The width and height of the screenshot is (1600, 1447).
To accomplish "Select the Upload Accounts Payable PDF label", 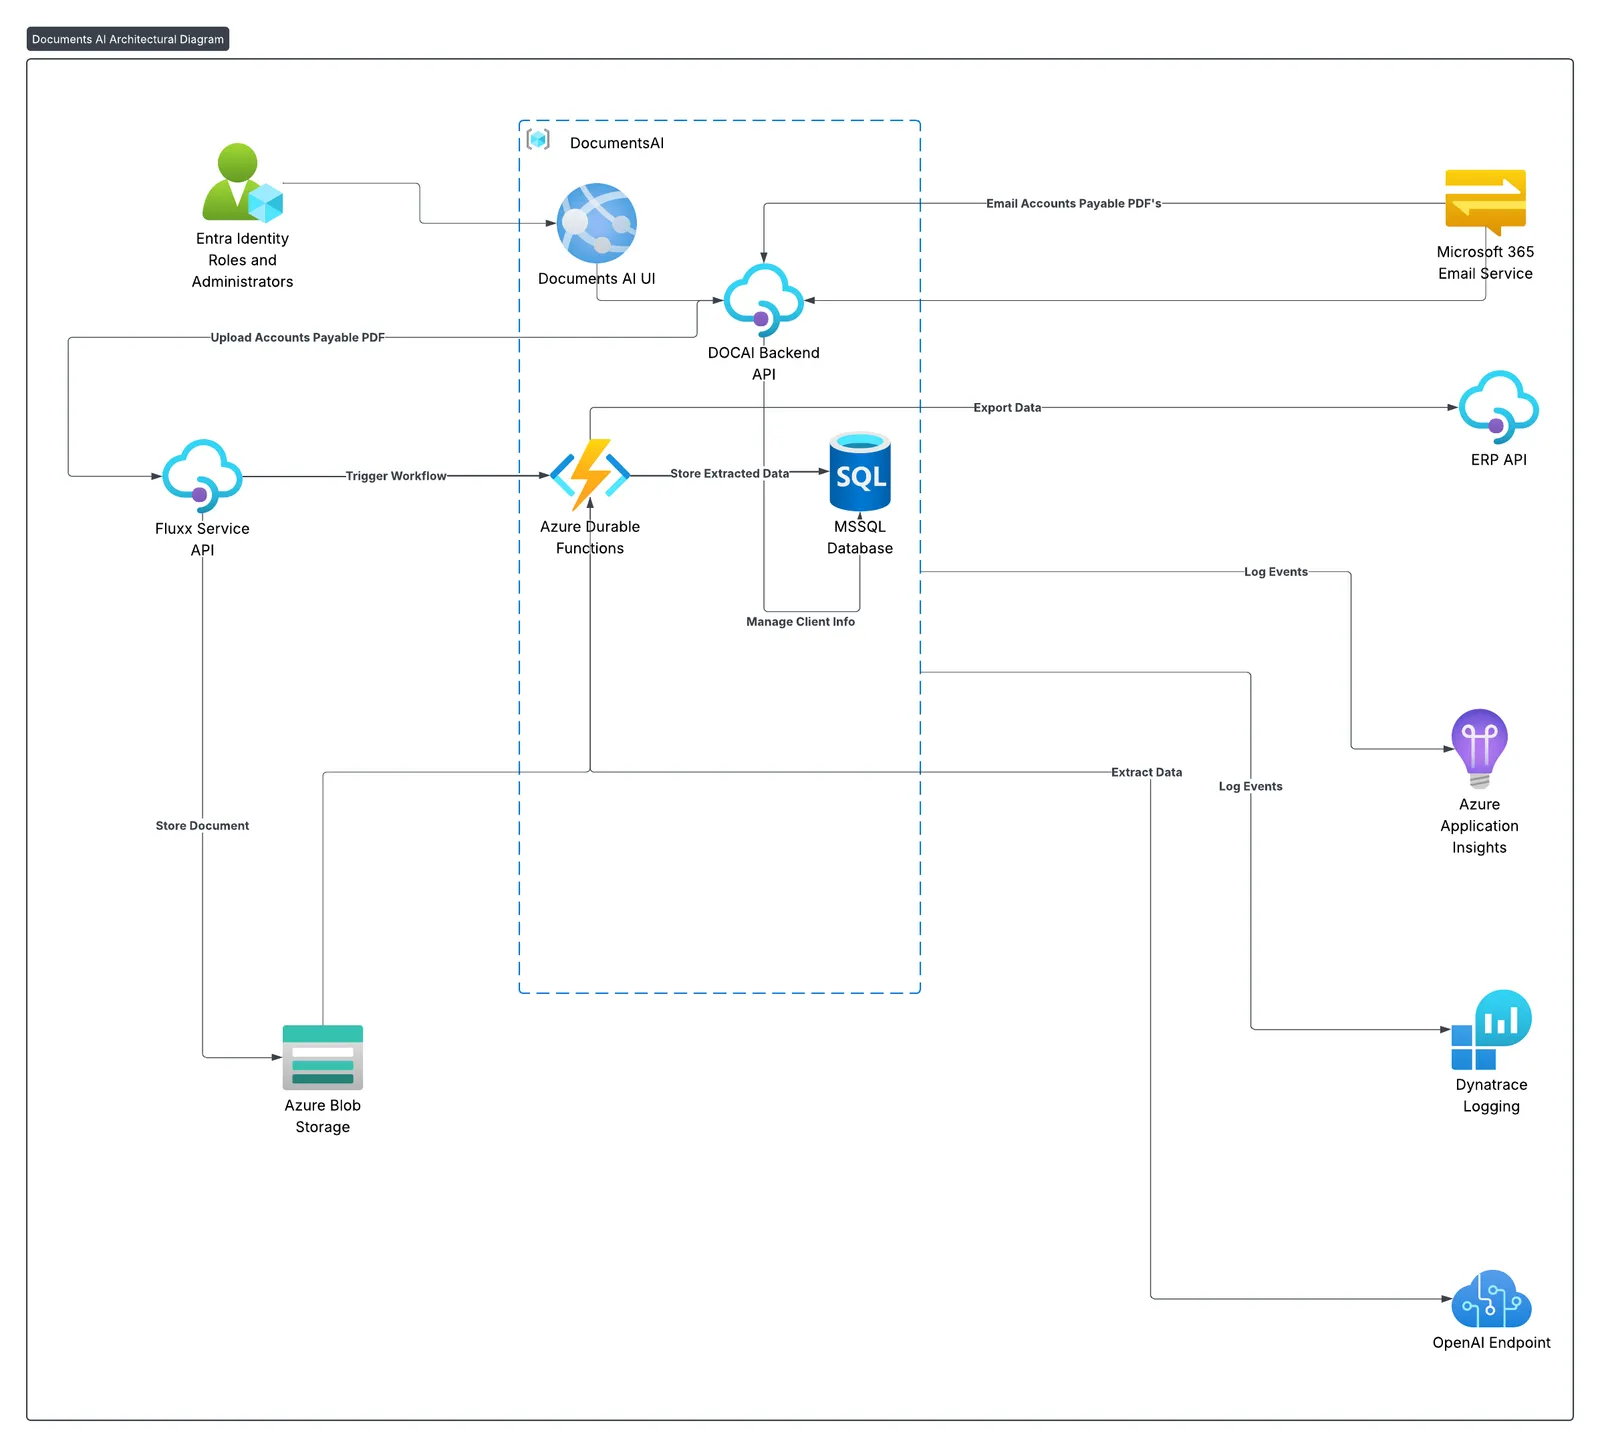I will pyautogui.click(x=297, y=337).
